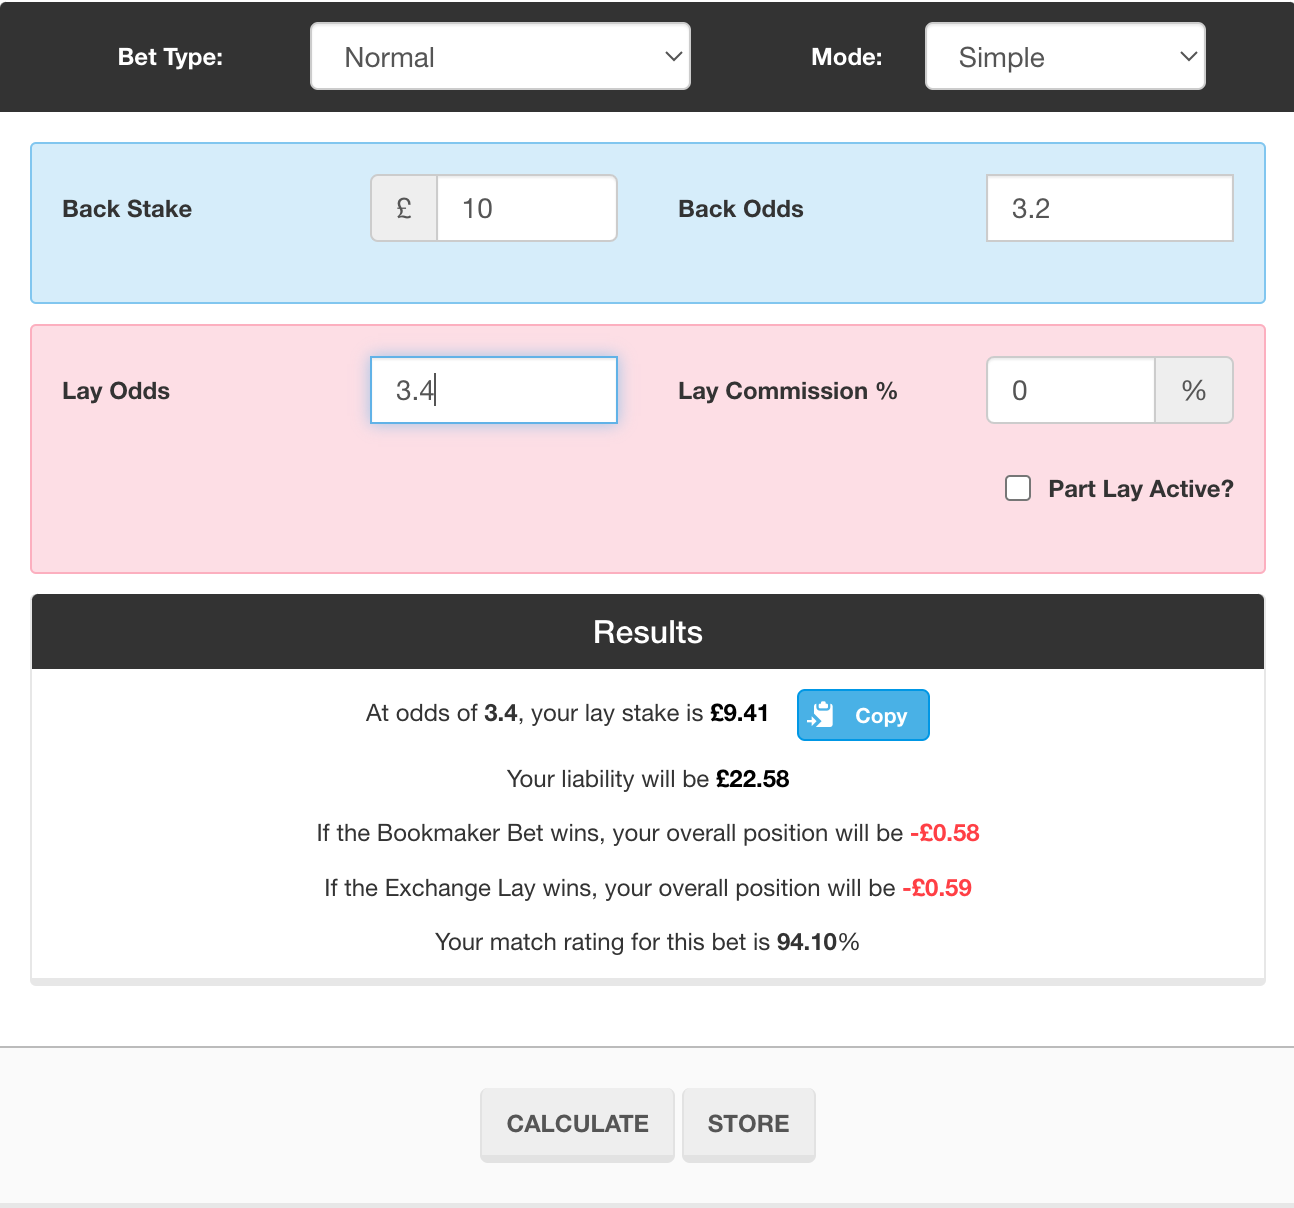Viewport: 1294px width, 1208px height.
Task: Click the Bet Type: label
Action: pos(170,57)
